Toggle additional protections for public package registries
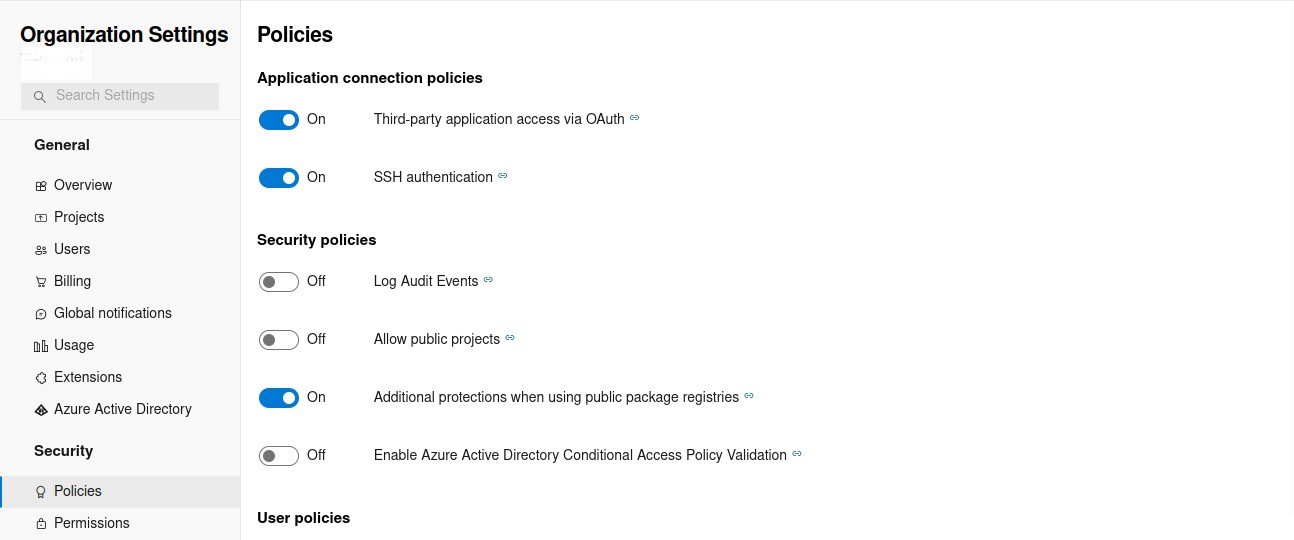1294x540 pixels. click(279, 398)
